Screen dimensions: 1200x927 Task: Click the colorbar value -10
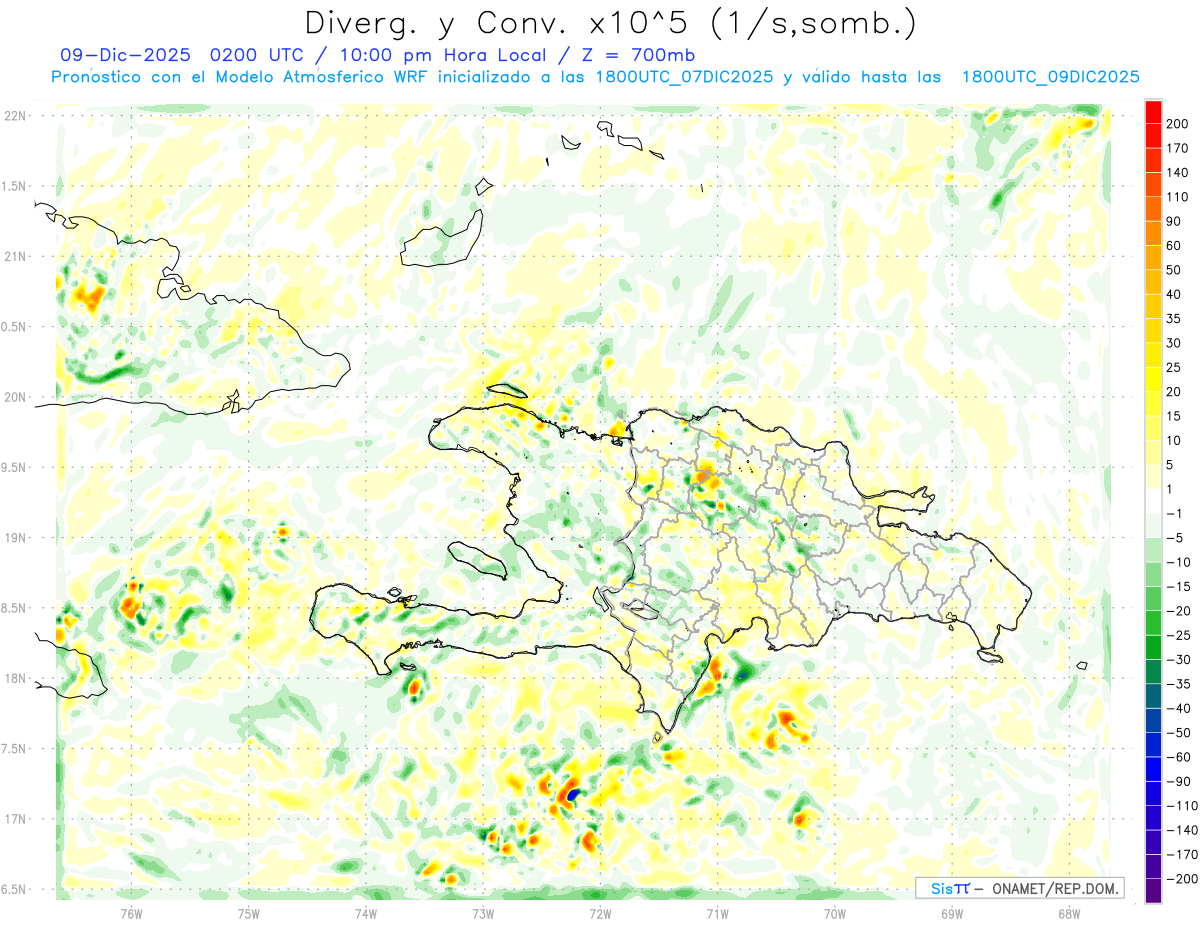pos(1181,562)
